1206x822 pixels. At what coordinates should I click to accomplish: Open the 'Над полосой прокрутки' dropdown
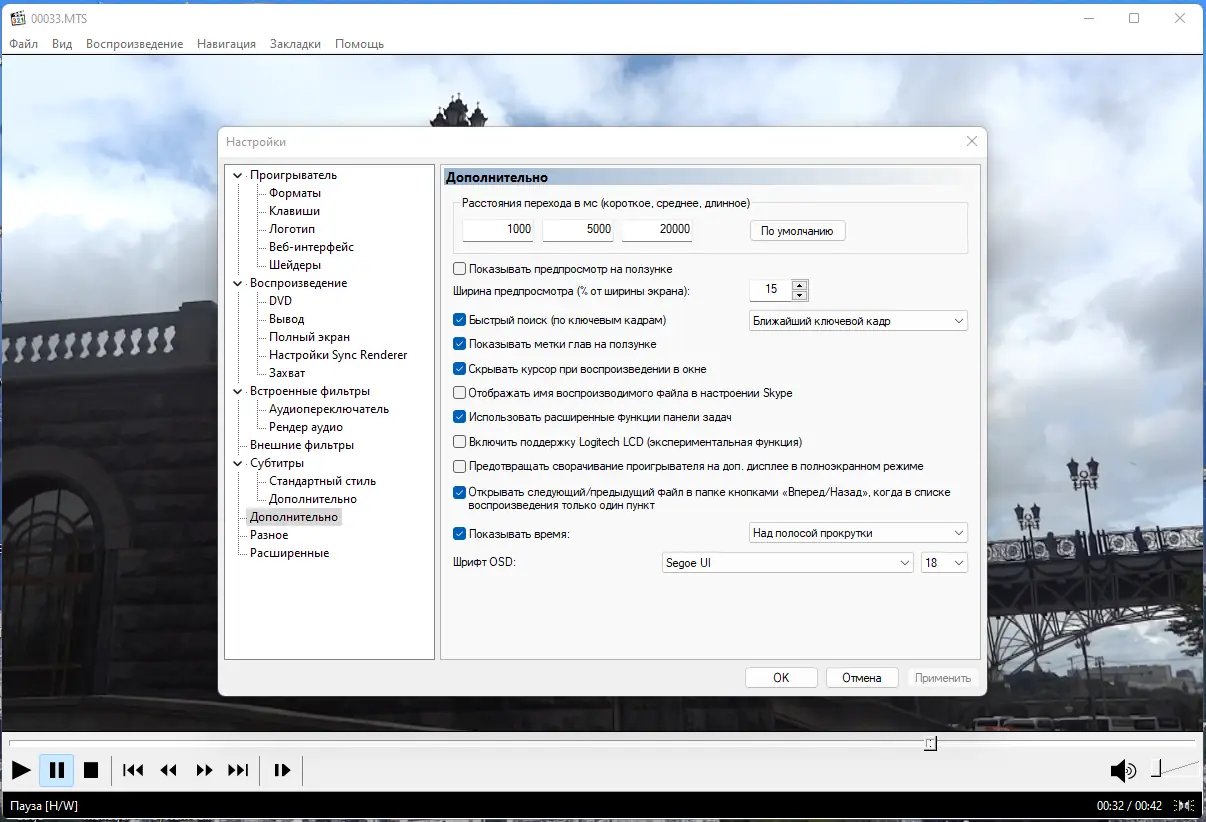point(858,533)
